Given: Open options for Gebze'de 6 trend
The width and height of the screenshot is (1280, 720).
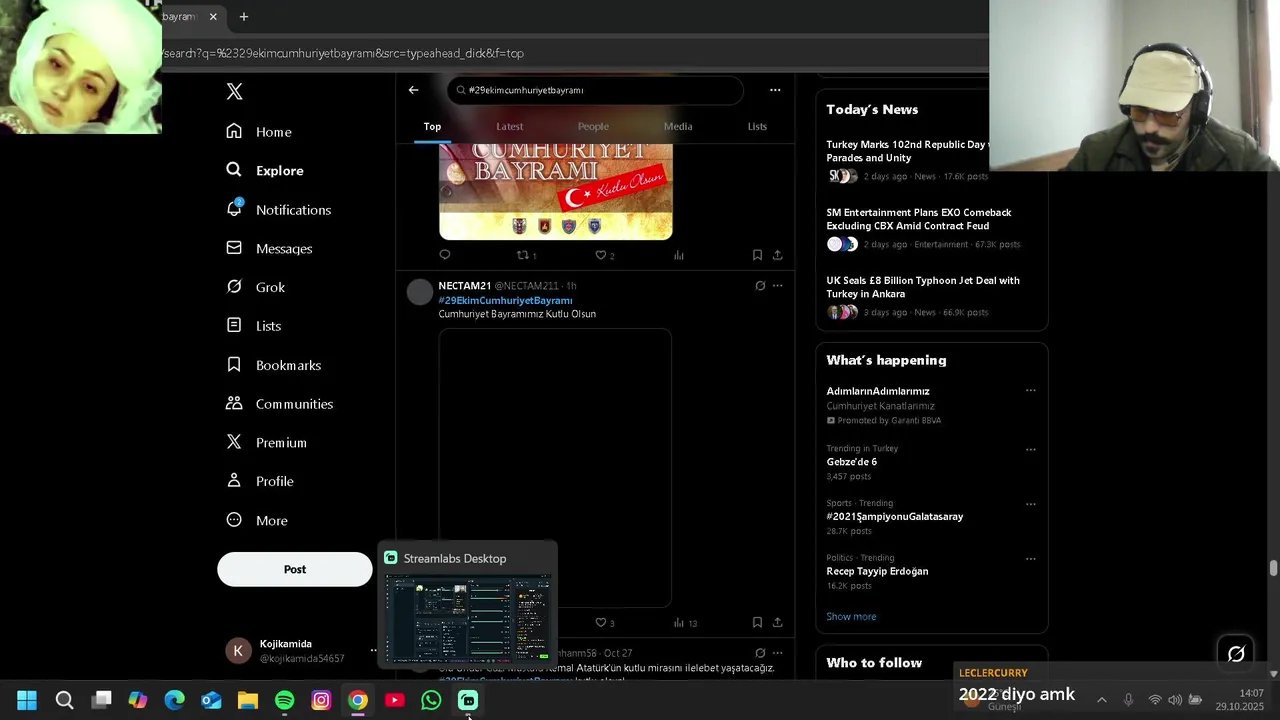Looking at the screenshot, I should tap(1030, 449).
